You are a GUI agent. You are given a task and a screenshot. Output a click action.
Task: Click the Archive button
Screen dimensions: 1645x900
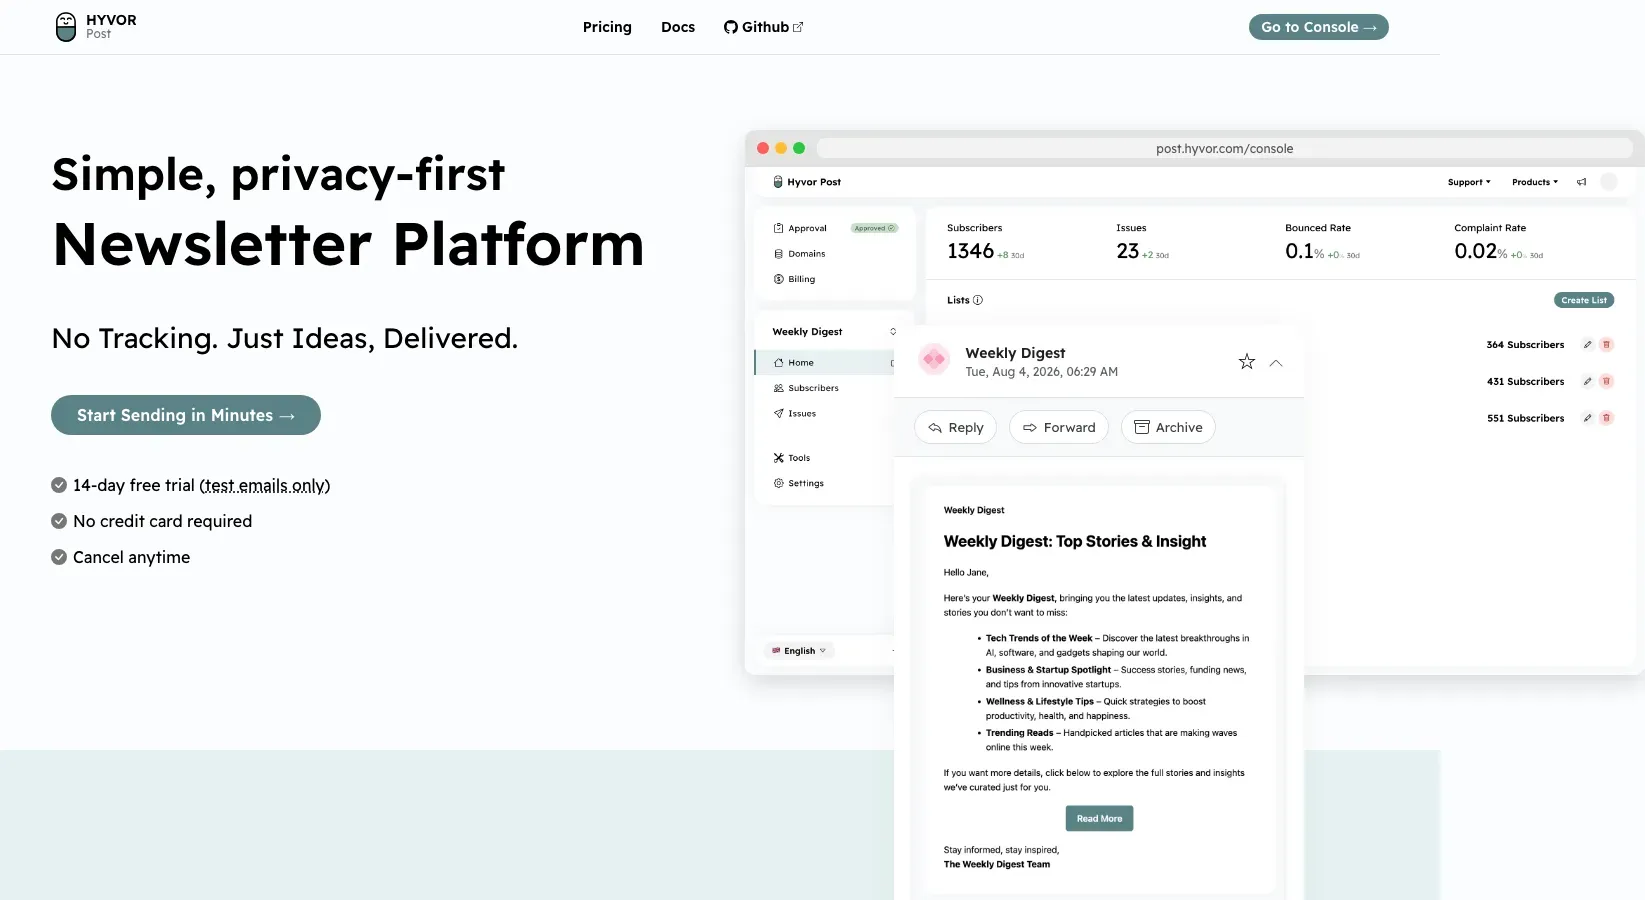click(x=1168, y=427)
